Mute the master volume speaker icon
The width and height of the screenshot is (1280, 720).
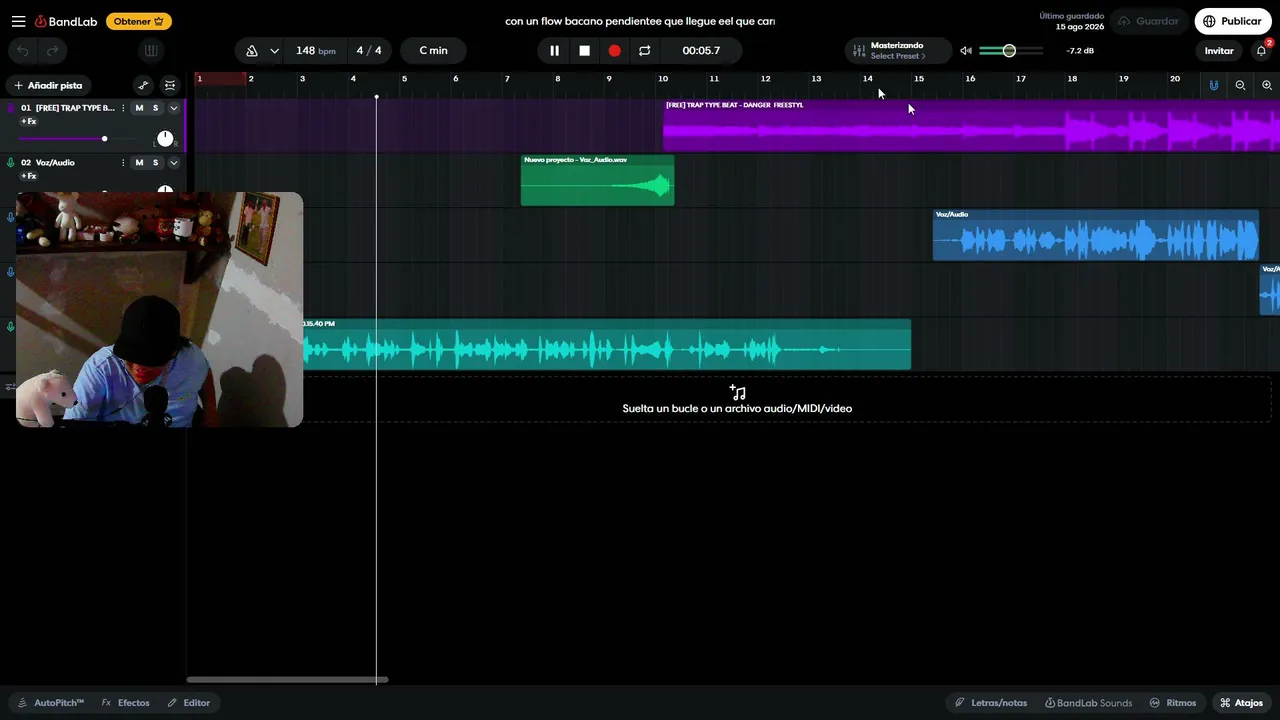[x=966, y=51]
